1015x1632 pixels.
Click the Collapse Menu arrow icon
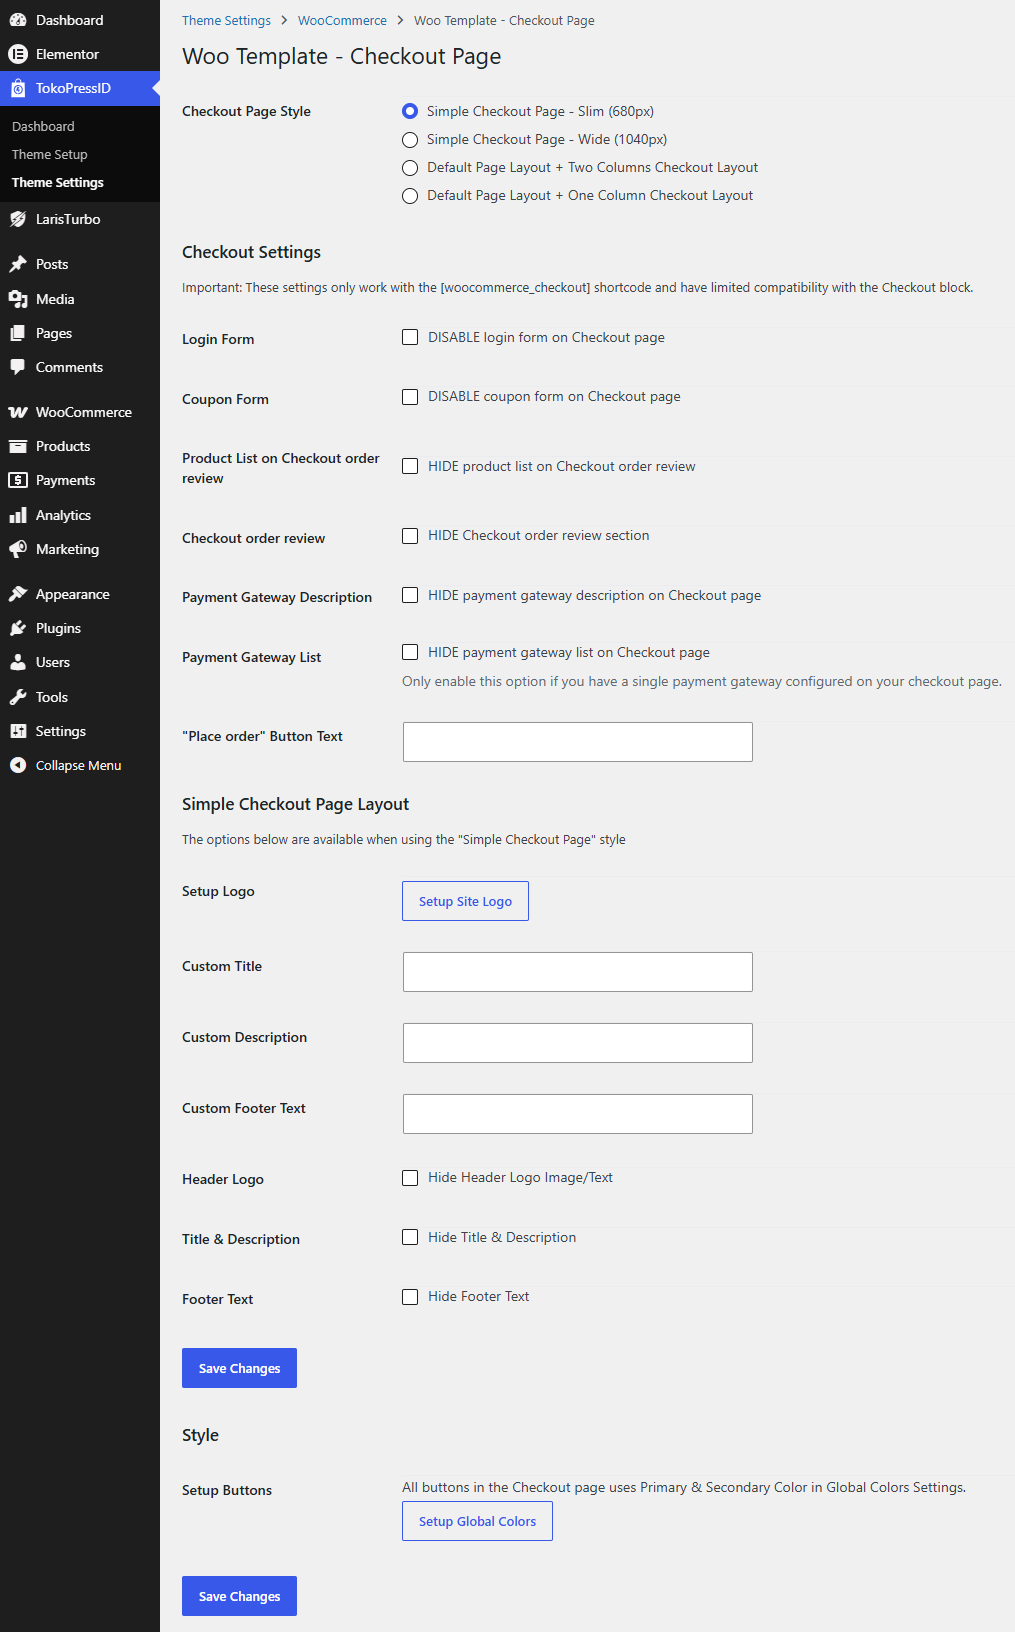tap(18, 765)
